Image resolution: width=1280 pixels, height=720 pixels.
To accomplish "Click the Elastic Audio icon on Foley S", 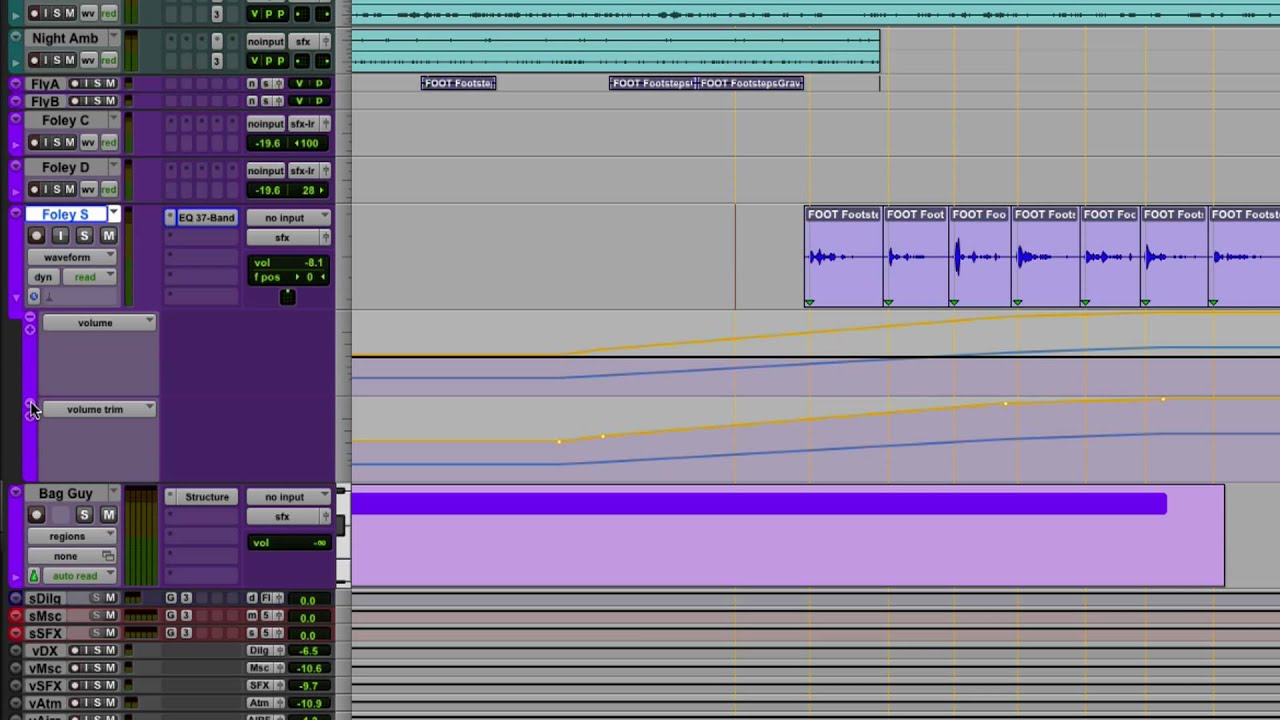I will pos(33,297).
